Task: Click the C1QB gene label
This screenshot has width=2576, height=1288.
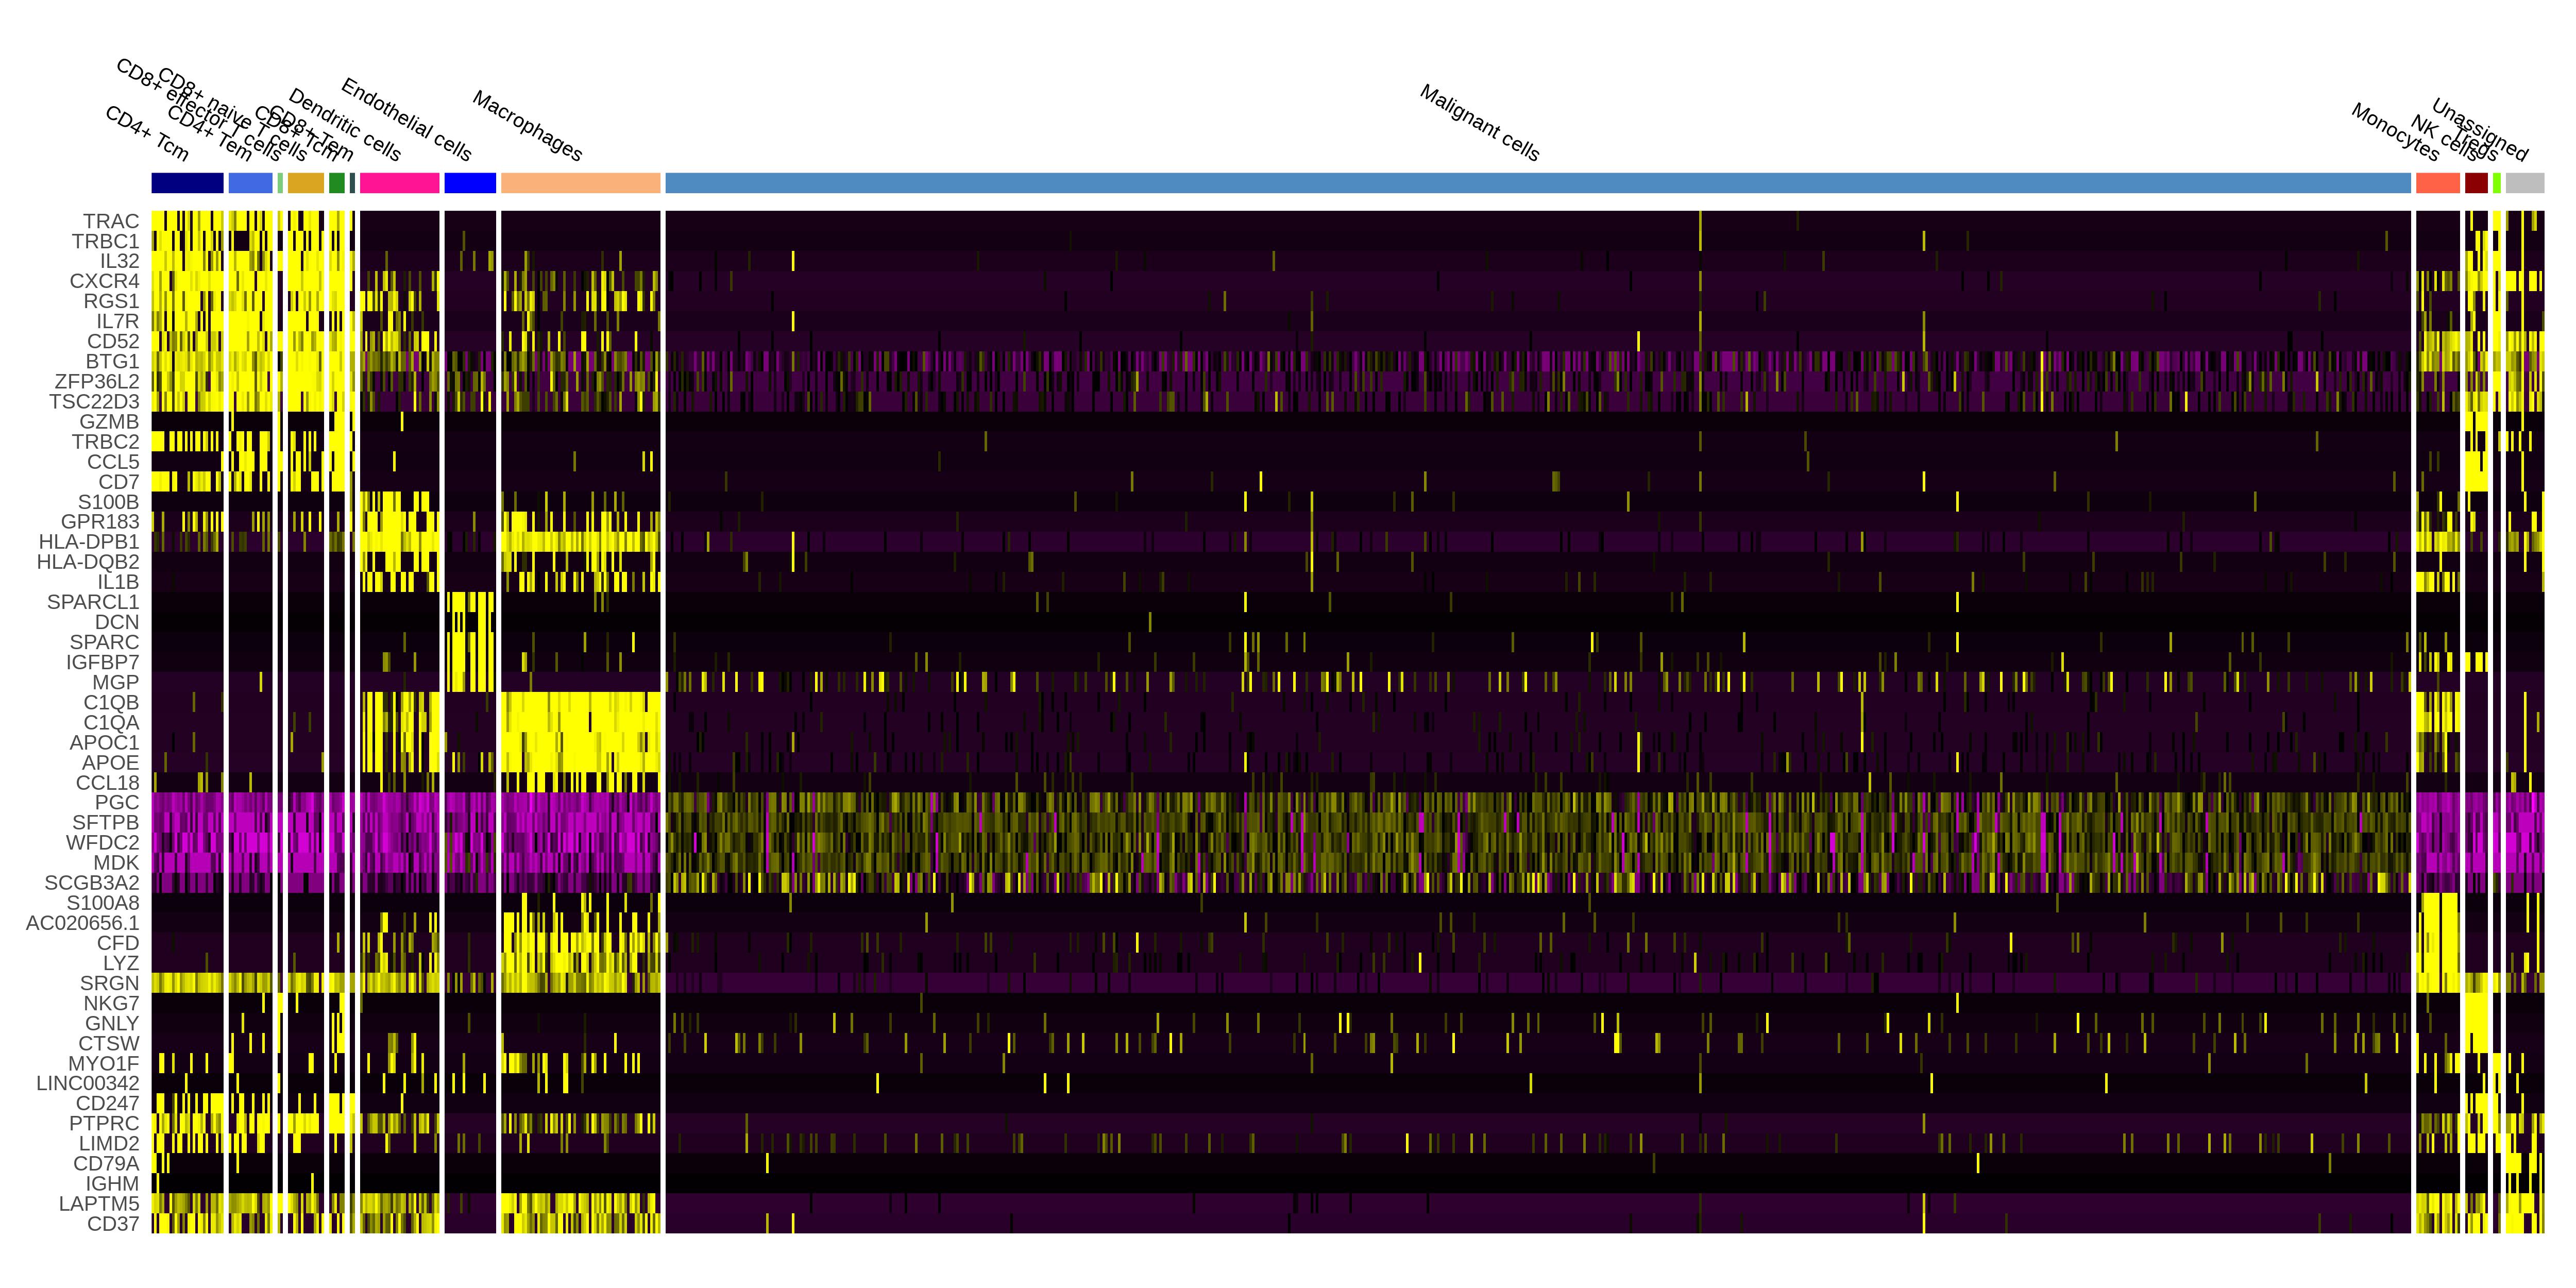Action: pos(111,702)
